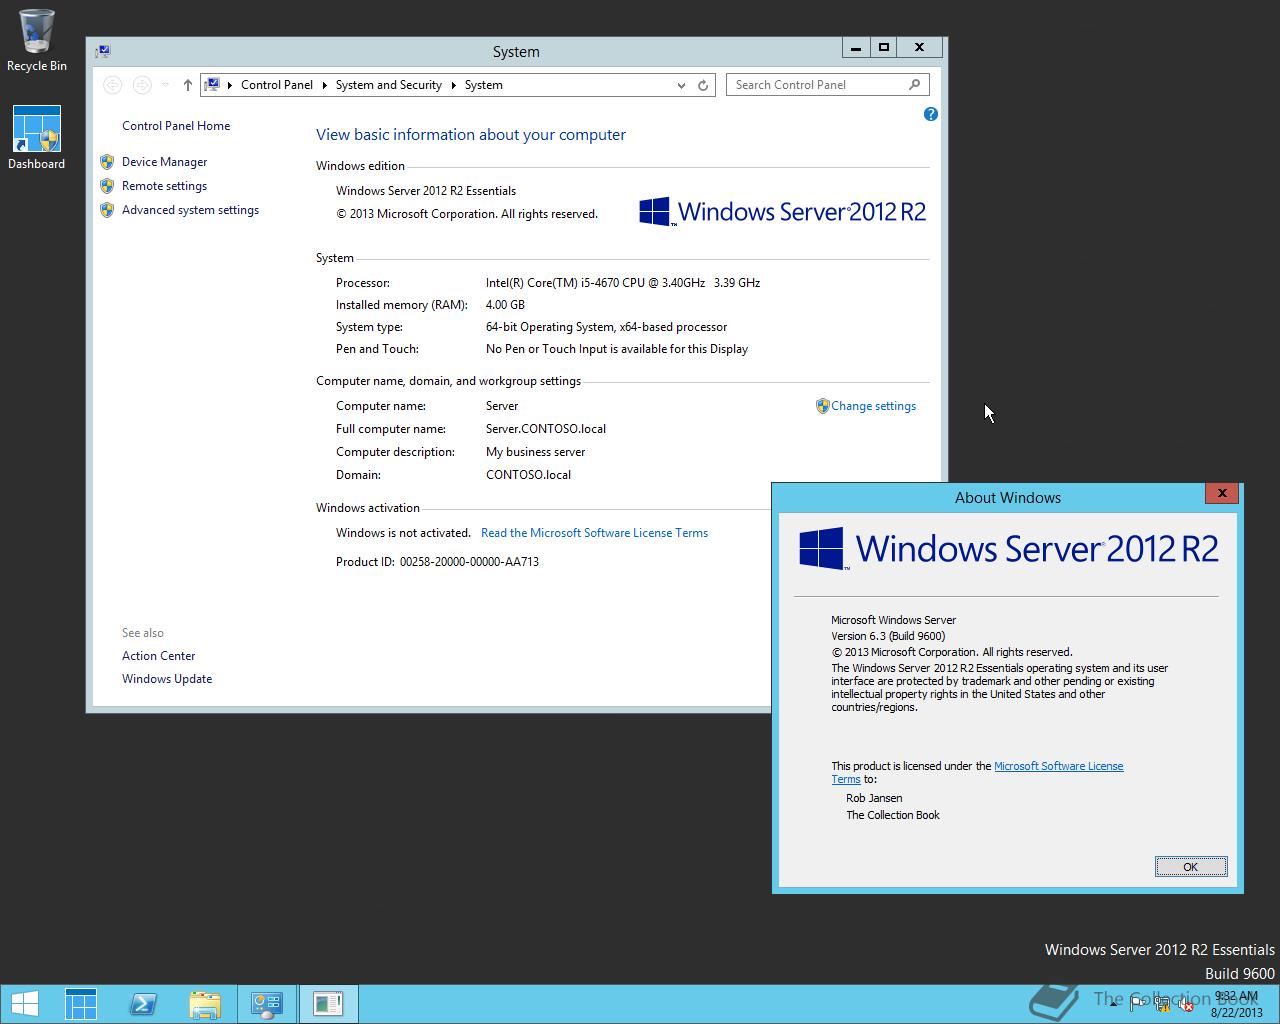Expand the root breadcrumb arrow before Control Panel
The height and width of the screenshot is (1024, 1280).
pyautogui.click(x=230, y=85)
